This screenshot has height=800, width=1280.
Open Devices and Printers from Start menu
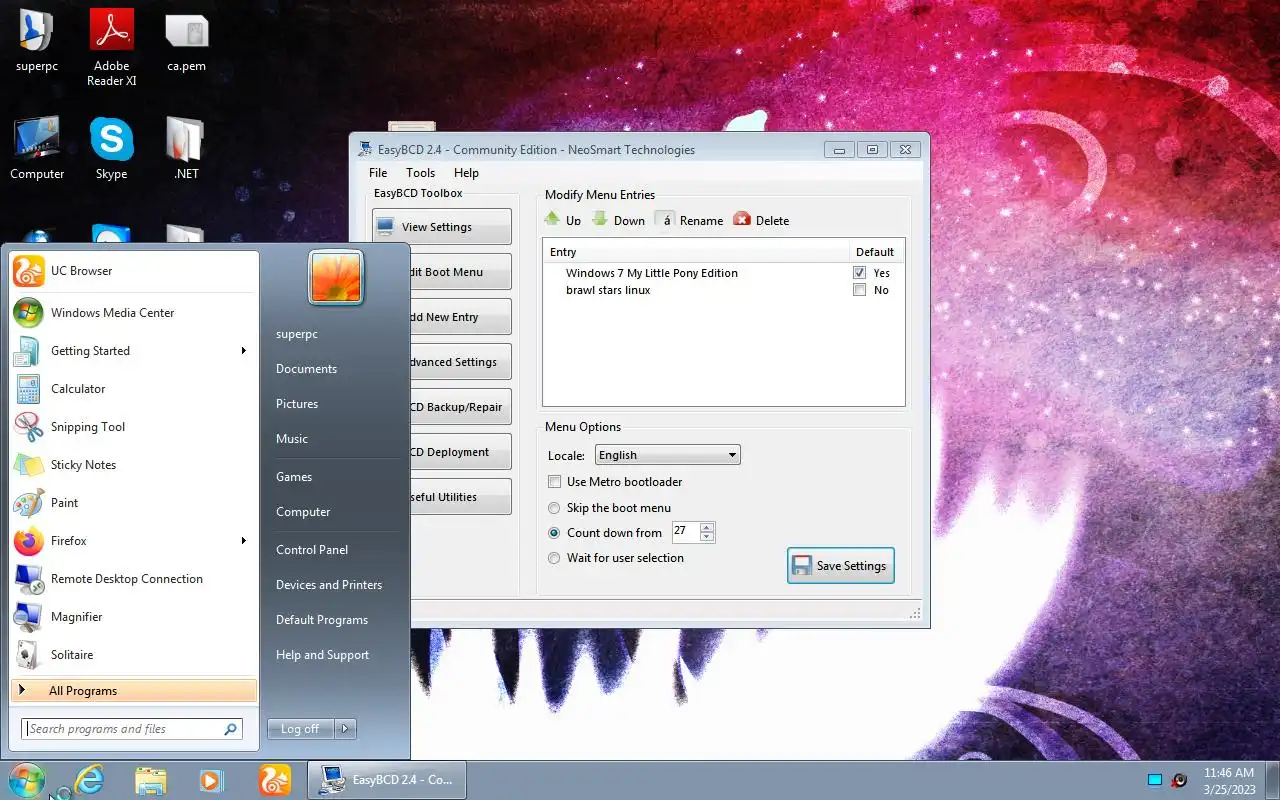click(329, 585)
